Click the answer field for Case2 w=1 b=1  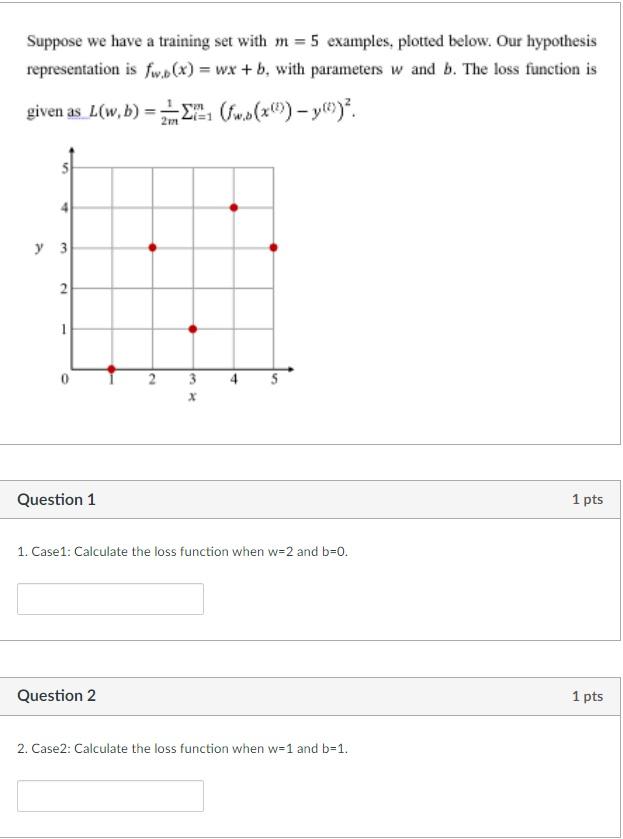(x=110, y=795)
